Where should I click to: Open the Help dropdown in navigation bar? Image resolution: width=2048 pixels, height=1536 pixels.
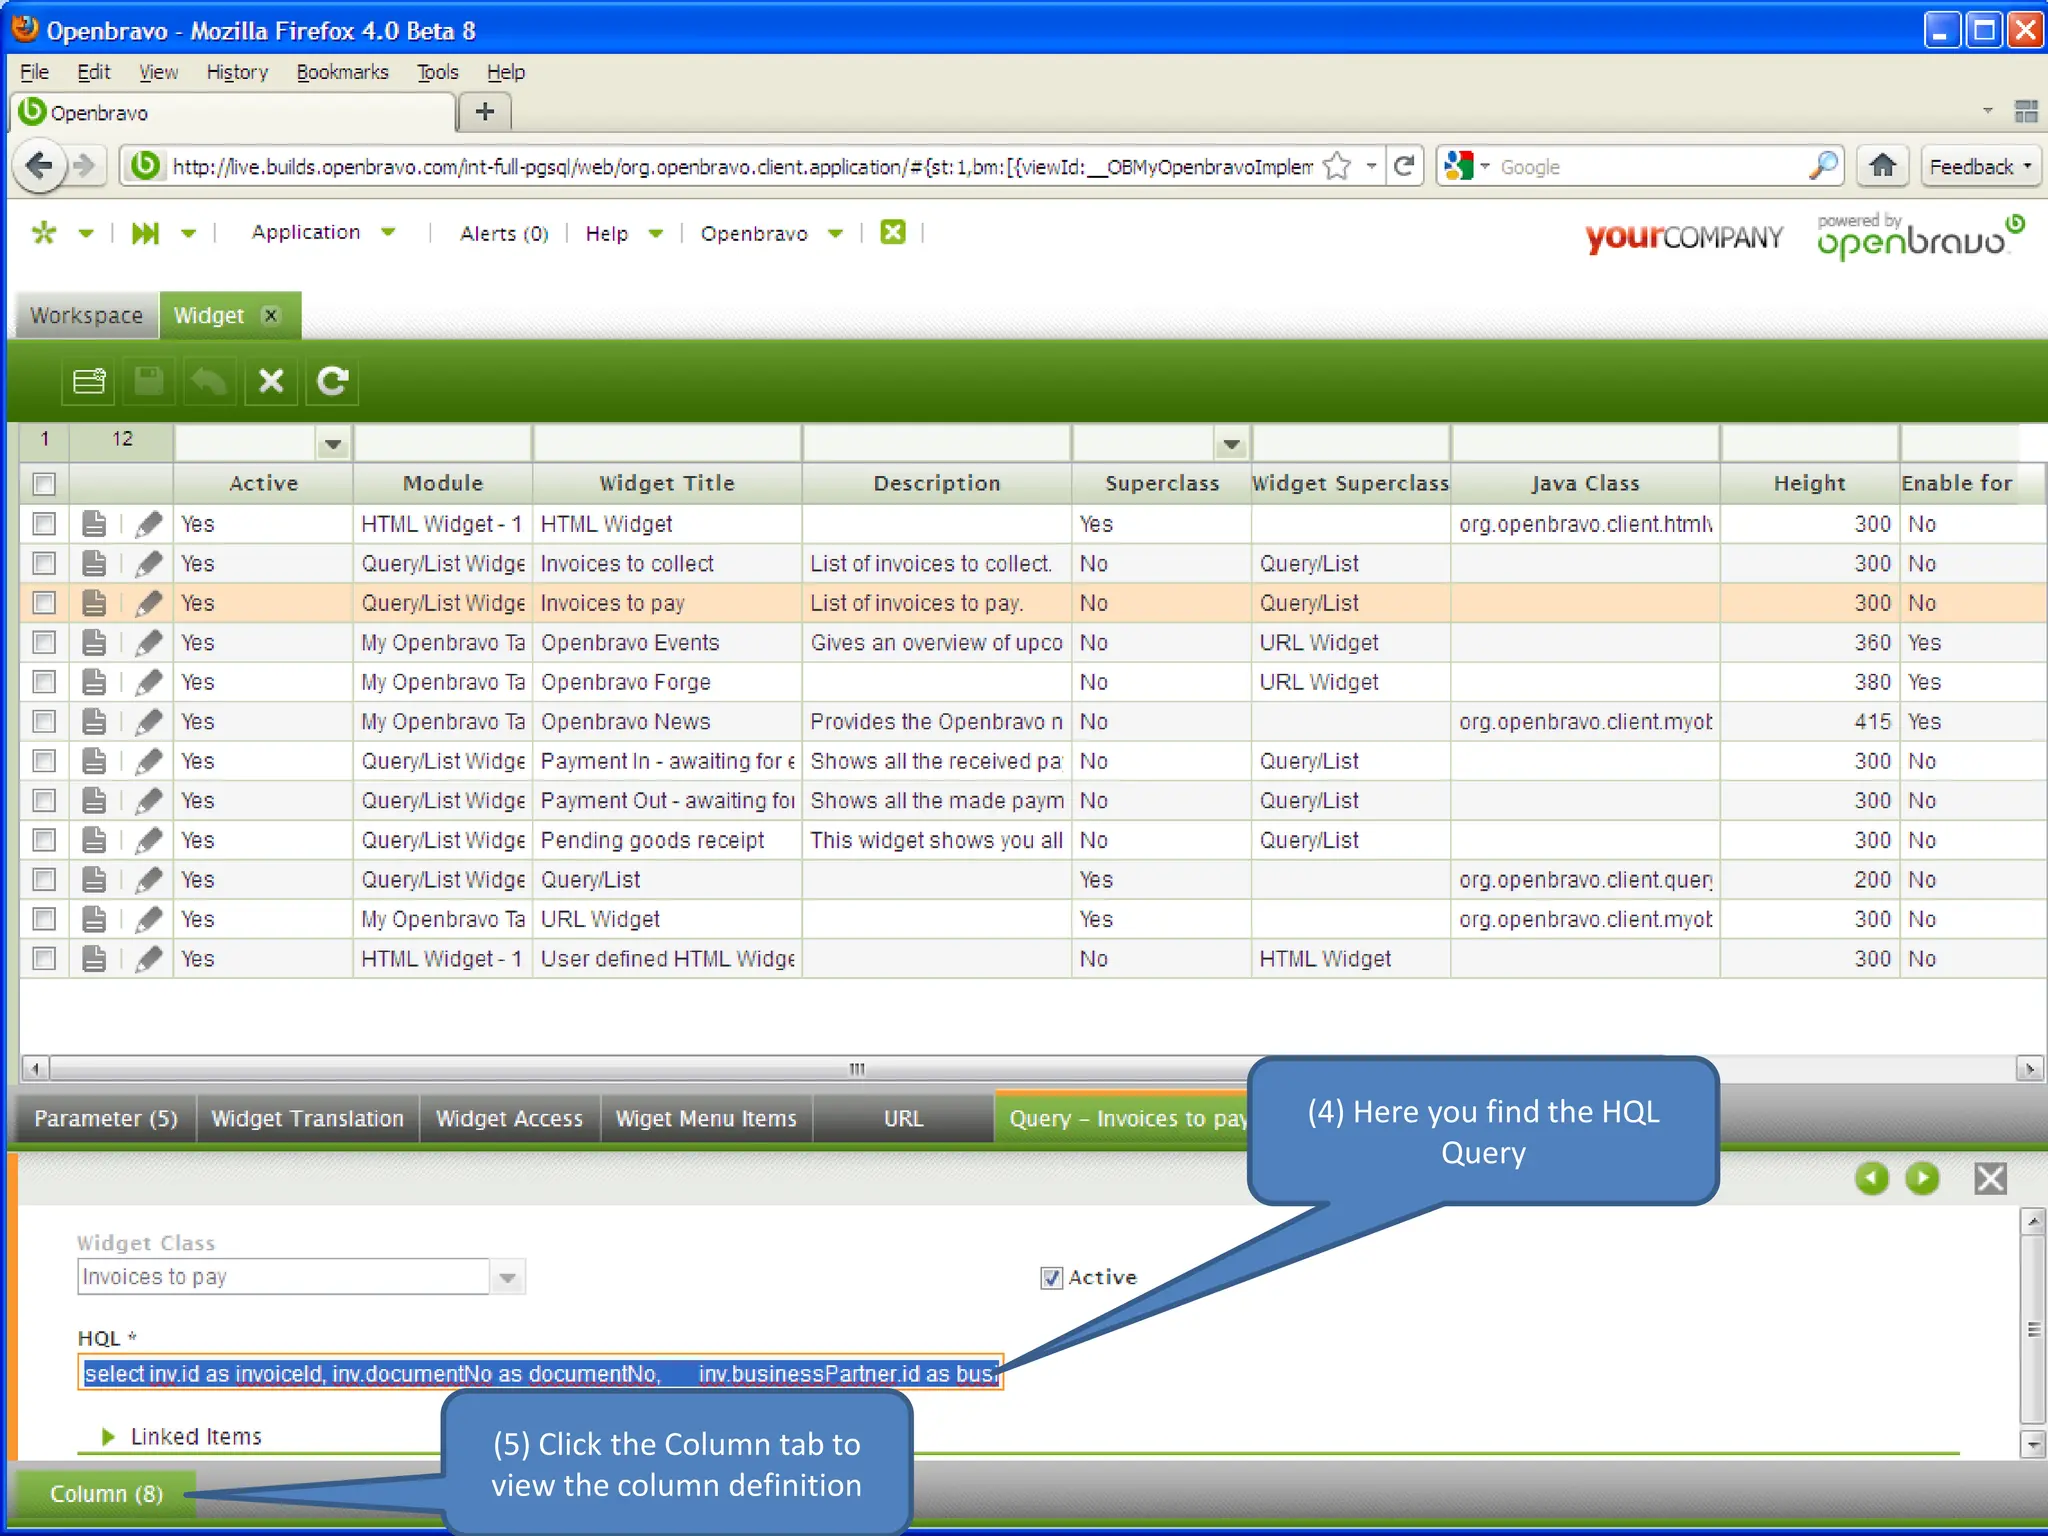[x=656, y=234]
